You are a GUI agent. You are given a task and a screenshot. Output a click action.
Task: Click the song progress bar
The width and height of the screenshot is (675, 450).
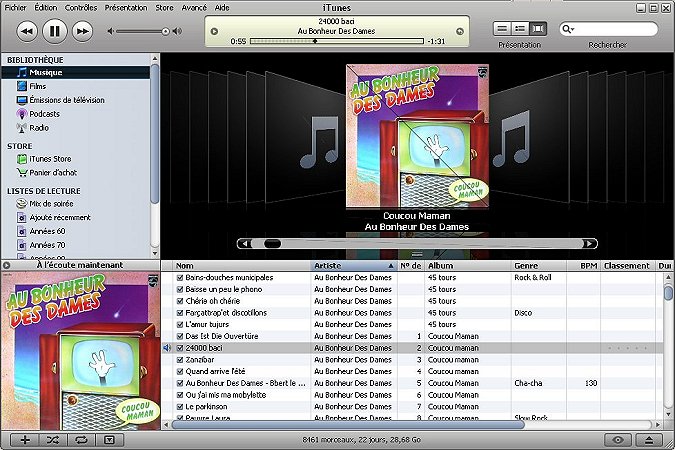point(337,41)
